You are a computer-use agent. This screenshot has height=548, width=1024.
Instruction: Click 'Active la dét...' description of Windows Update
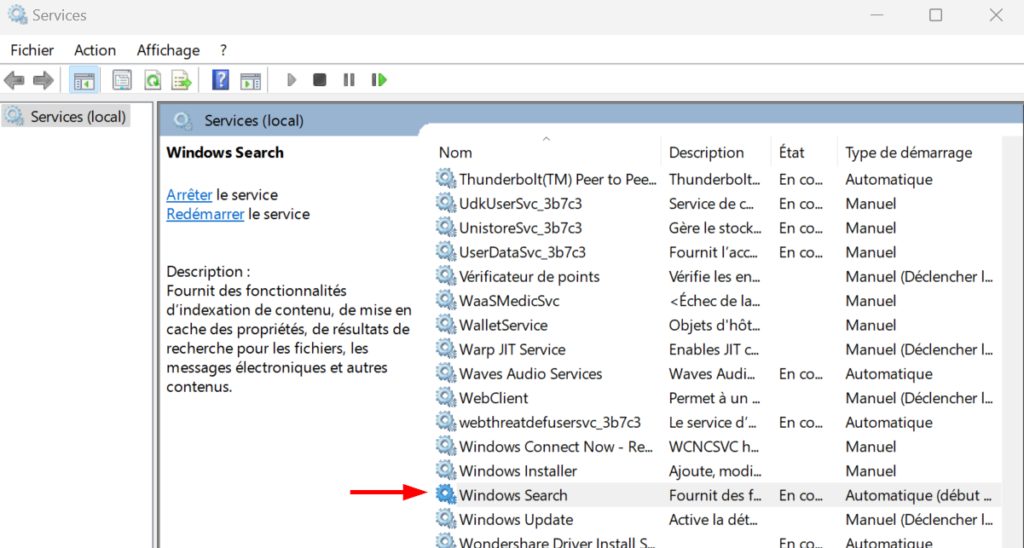pyautogui.click(x=713, y=520)
